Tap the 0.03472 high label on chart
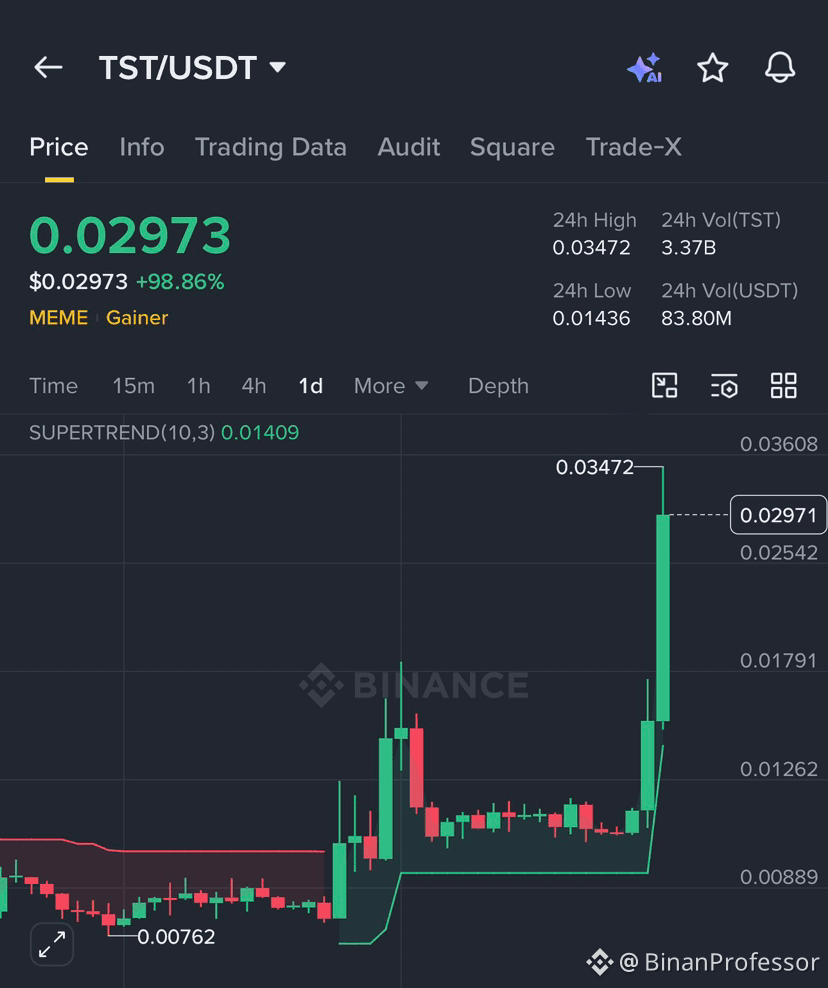This screenshot has height=988, width=828. click(594, 467)
